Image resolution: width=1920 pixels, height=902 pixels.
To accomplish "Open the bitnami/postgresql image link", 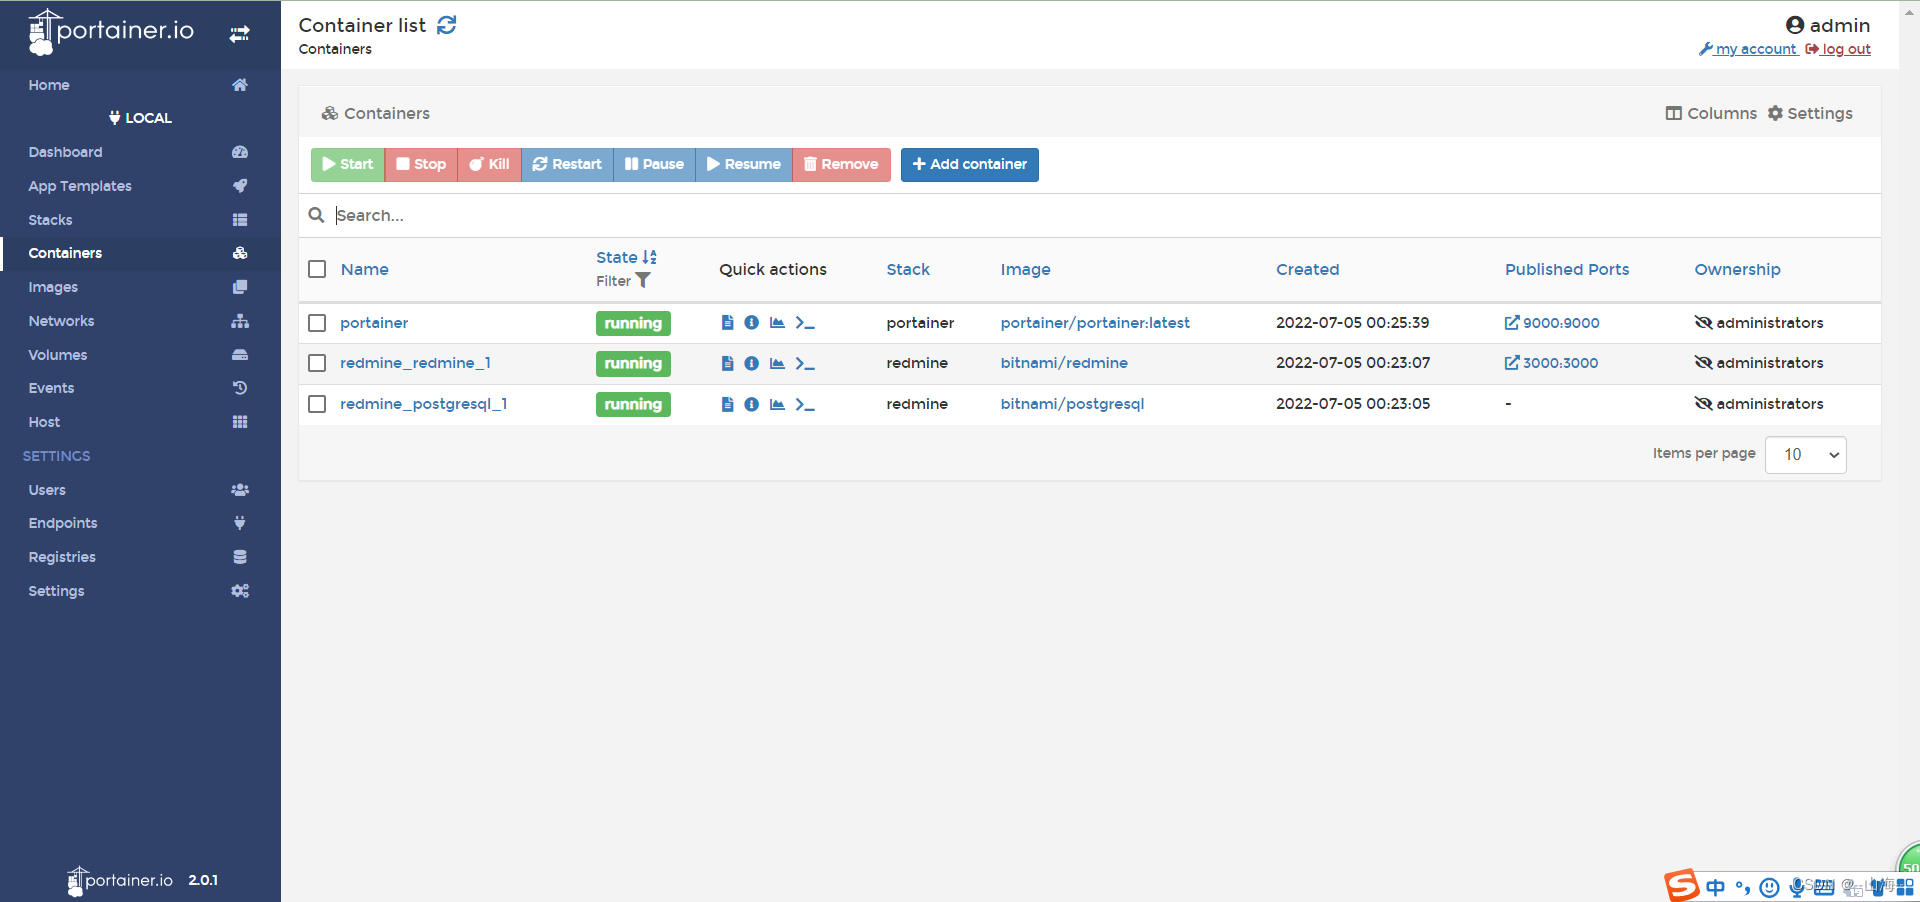I will coord(1072,404).
